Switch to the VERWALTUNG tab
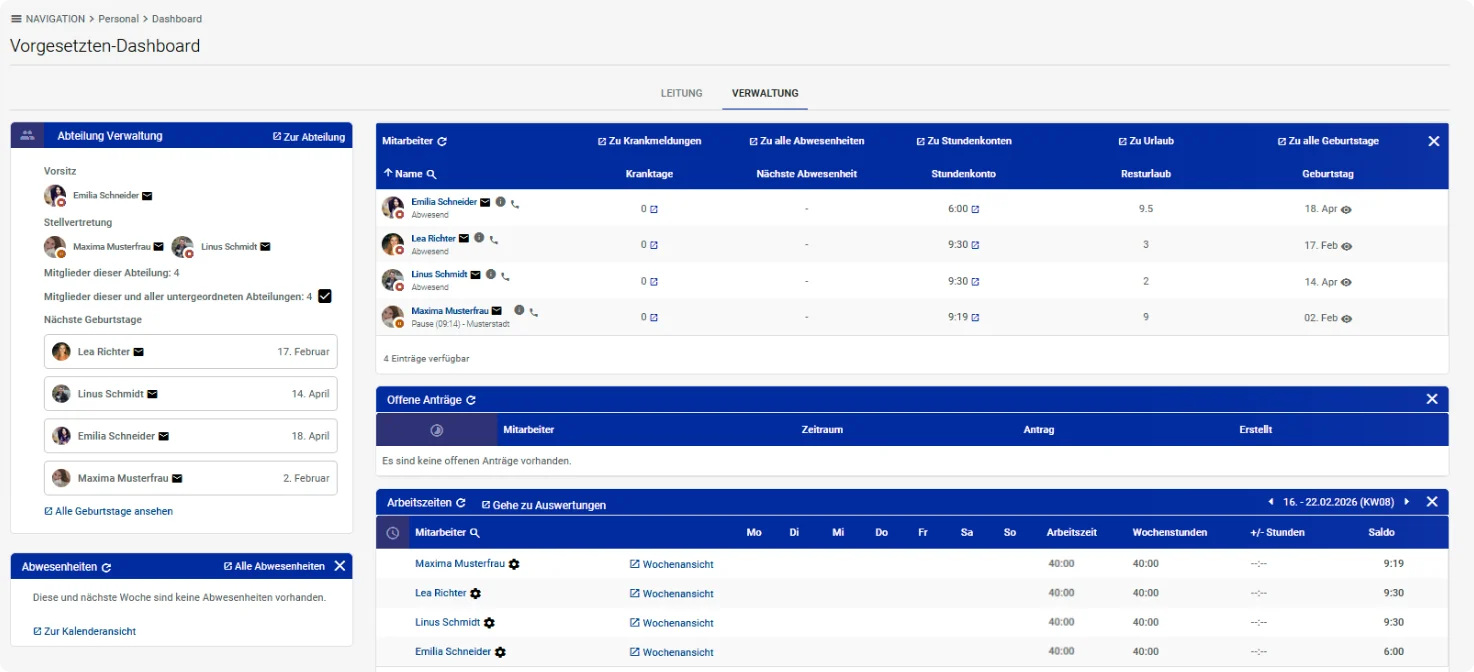The height and width of the screenshot is (672, 1474). [765, 93]
